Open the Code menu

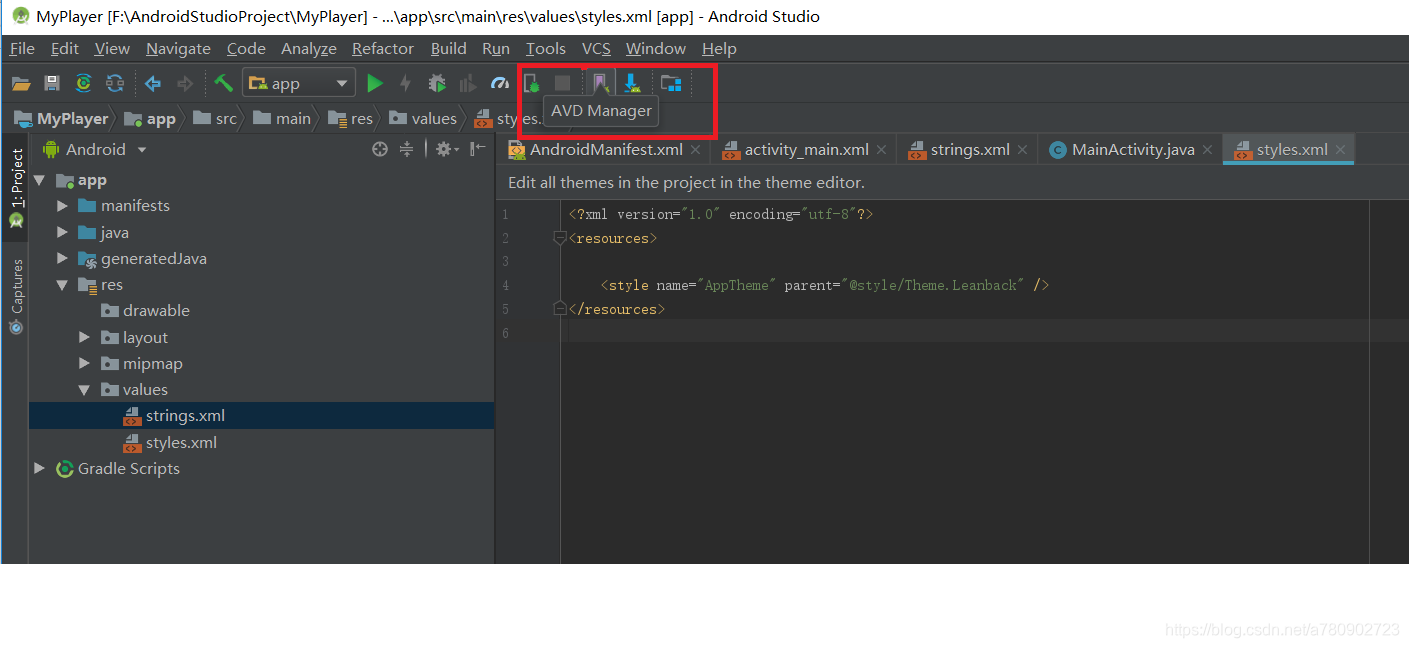click(246, 48)
